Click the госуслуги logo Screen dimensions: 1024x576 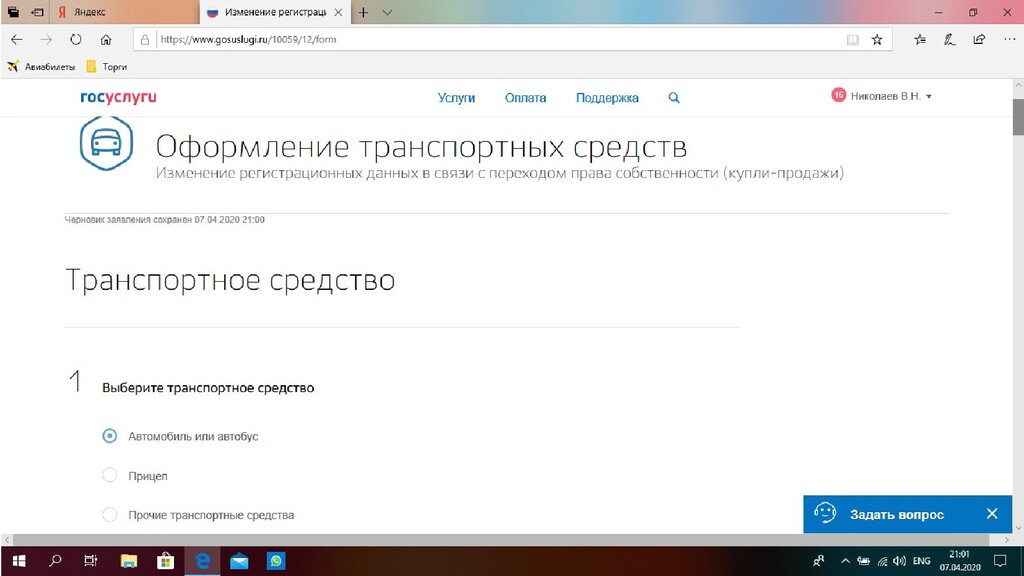tap(118, 97)
